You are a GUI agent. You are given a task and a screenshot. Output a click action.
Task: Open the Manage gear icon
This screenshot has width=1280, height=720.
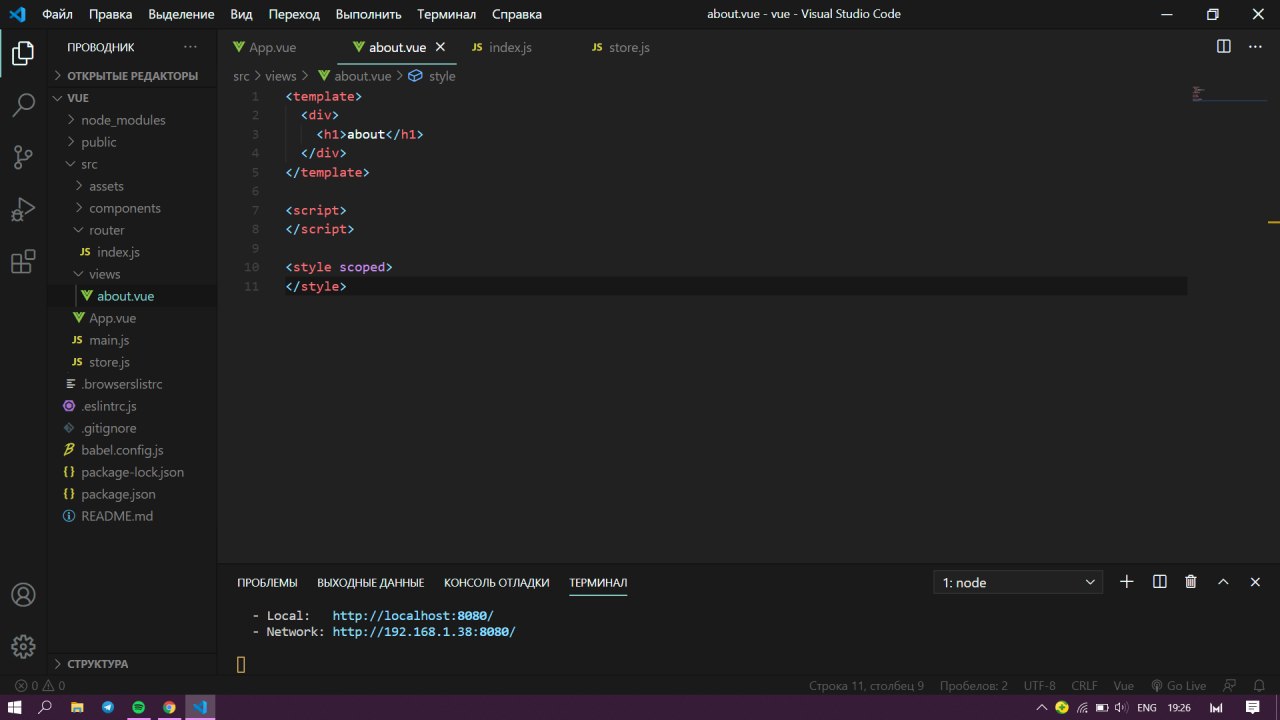(x=23, y=646)
